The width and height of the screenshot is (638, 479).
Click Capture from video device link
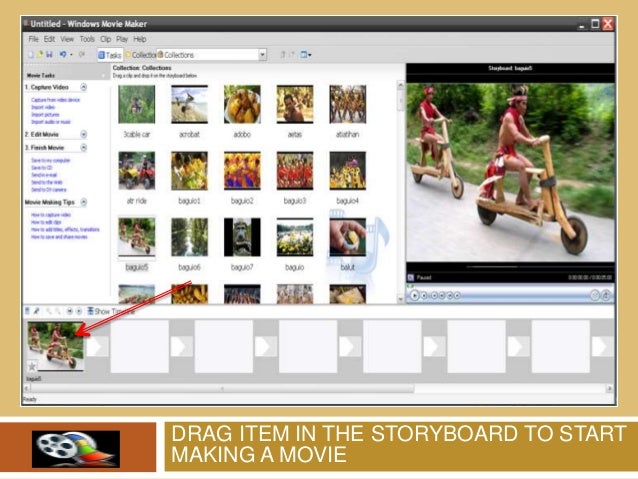point(55,100)
